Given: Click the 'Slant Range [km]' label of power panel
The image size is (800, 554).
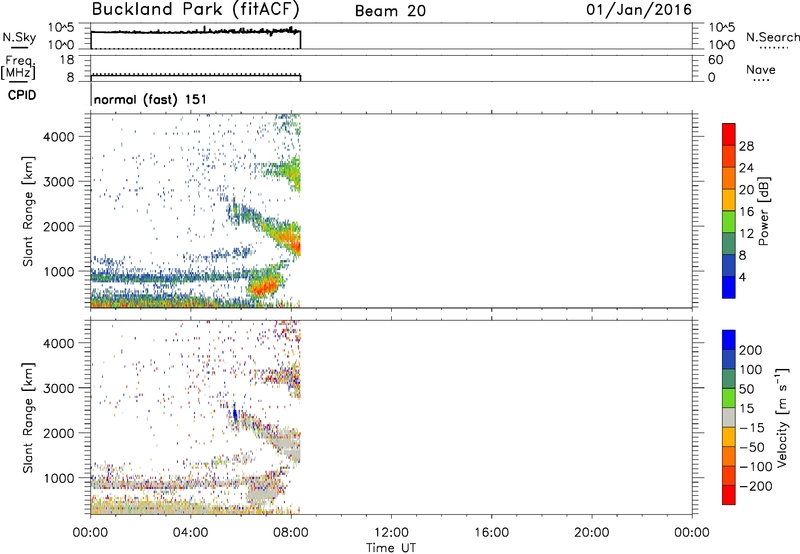Looking at the screenshot, I should [x=28, y=211].
